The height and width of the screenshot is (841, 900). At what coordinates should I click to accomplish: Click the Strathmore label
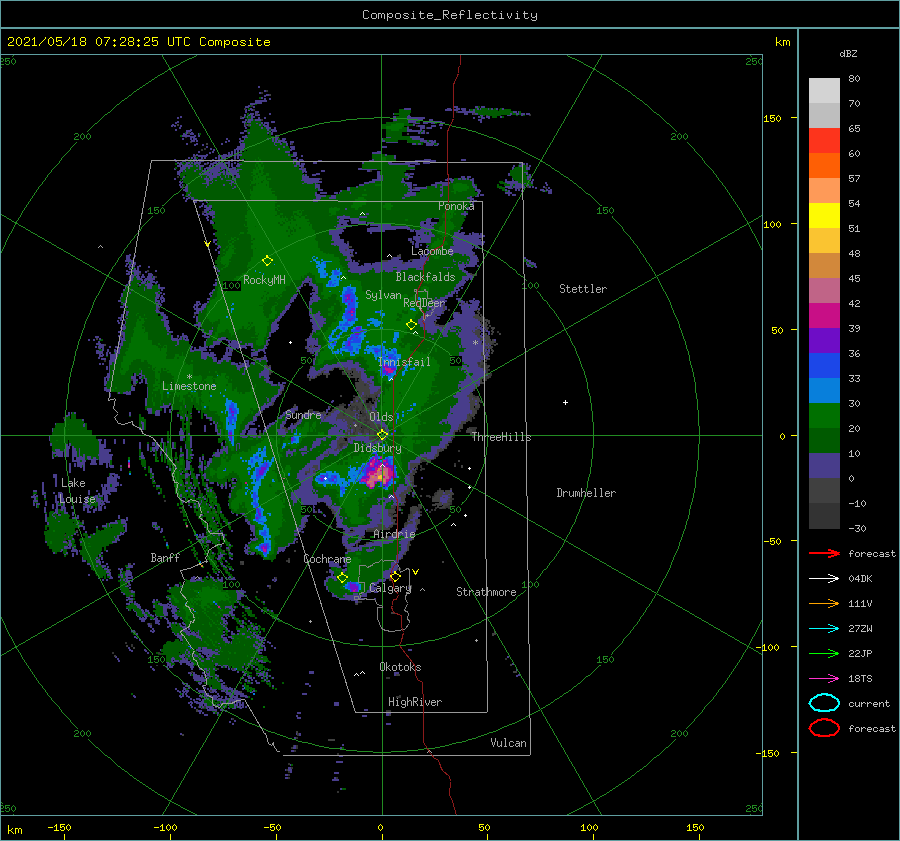[x=486, y=592]
